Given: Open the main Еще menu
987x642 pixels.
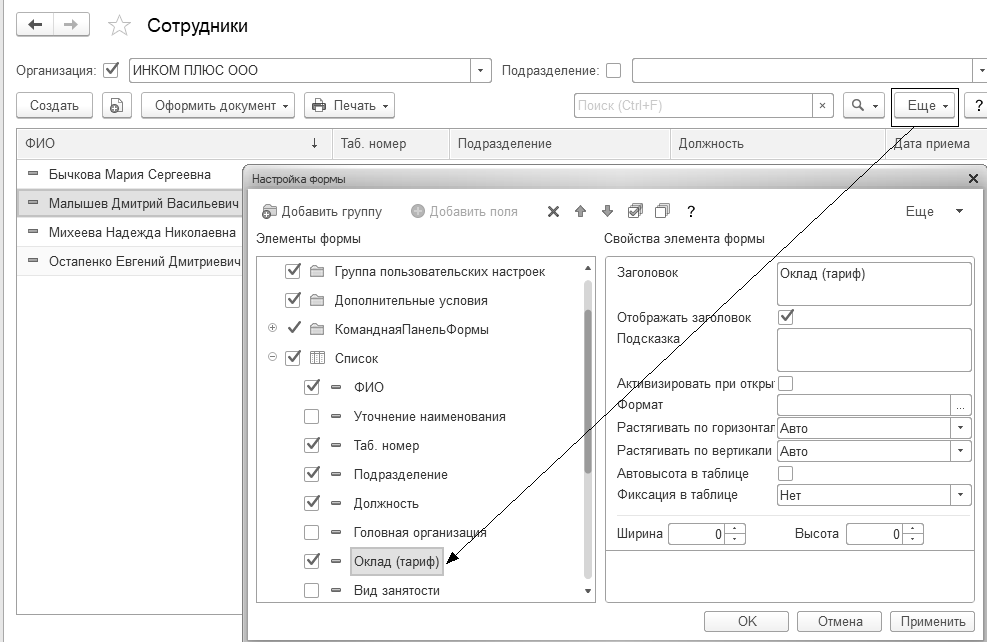Looking at the screenshot, I should 925,106.
